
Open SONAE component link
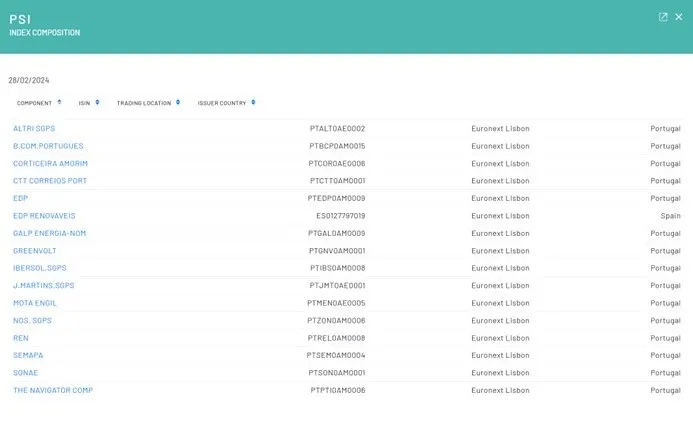(26, 373)
